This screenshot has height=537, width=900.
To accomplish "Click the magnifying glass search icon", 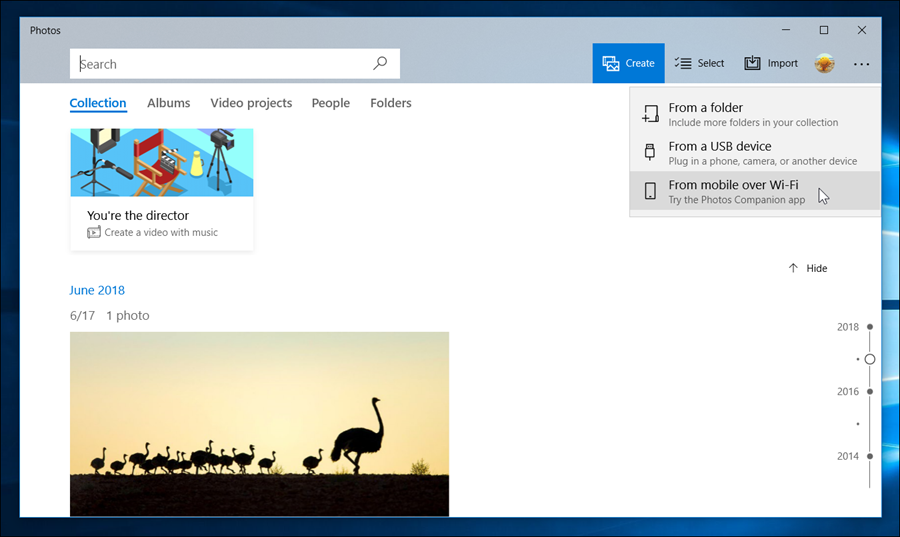I will [380, 63].
